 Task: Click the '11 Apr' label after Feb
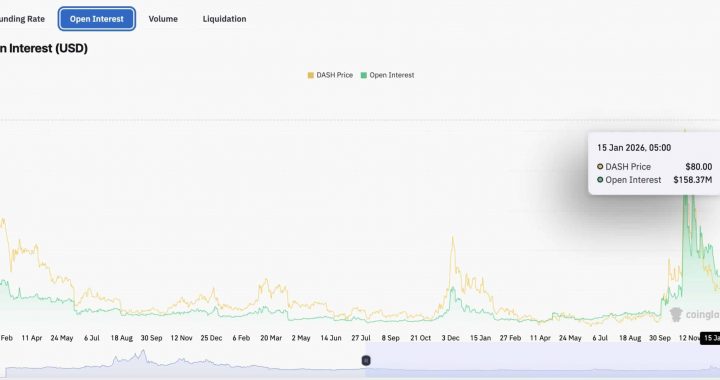pos(32,338)
